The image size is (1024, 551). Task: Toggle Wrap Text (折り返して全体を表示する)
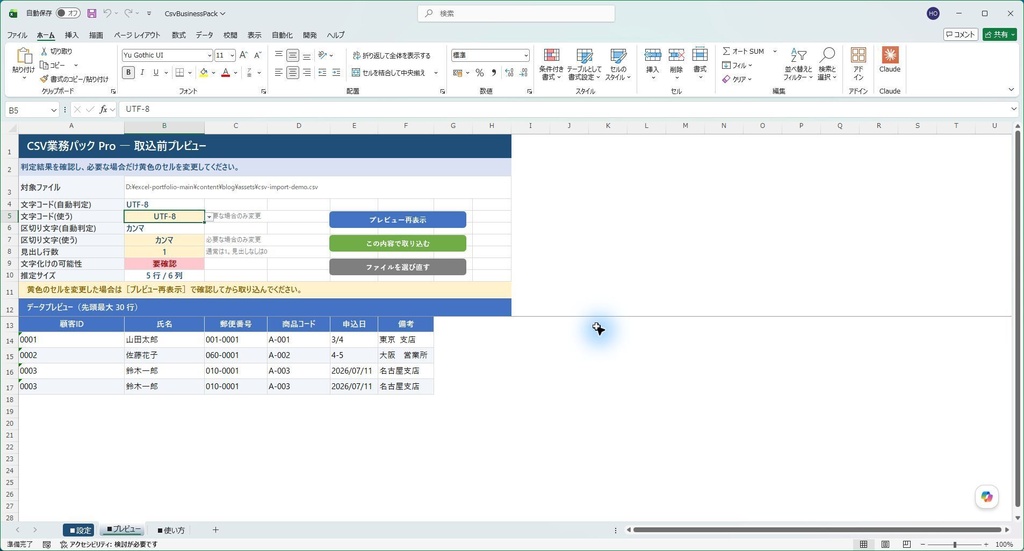[x=391, y=55]
